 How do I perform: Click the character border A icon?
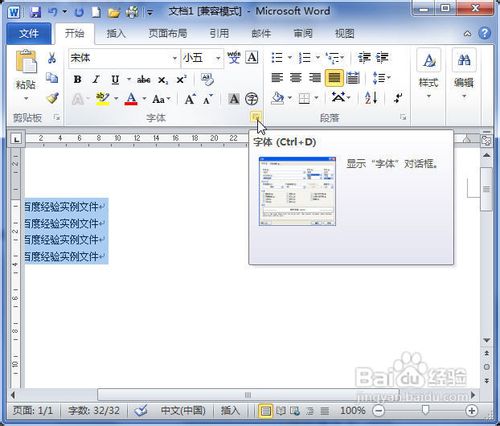click(252, 57)
